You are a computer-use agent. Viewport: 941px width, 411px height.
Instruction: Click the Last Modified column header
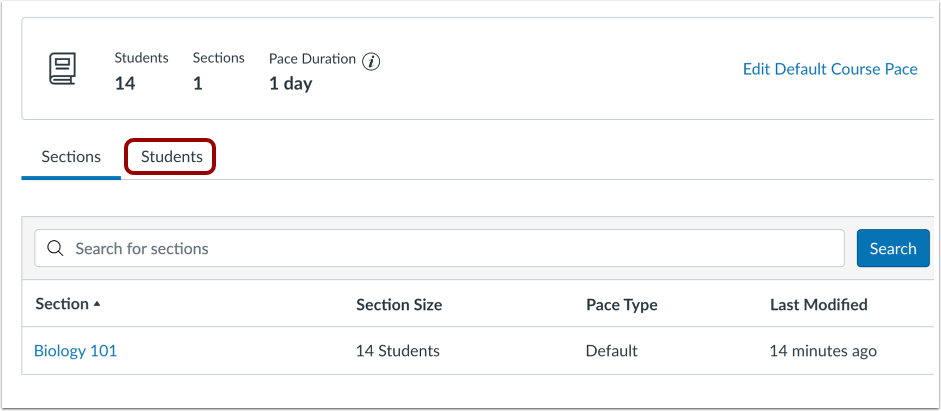coord(818,304)
